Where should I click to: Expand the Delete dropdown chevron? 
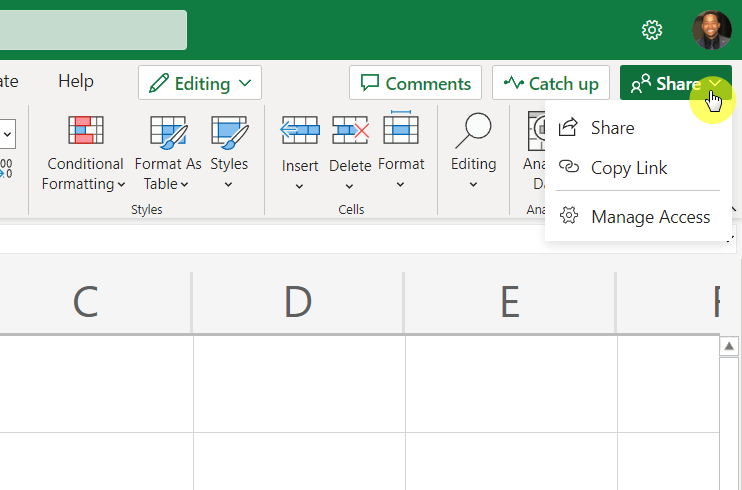pyautogui.click(x=349, y=187)
